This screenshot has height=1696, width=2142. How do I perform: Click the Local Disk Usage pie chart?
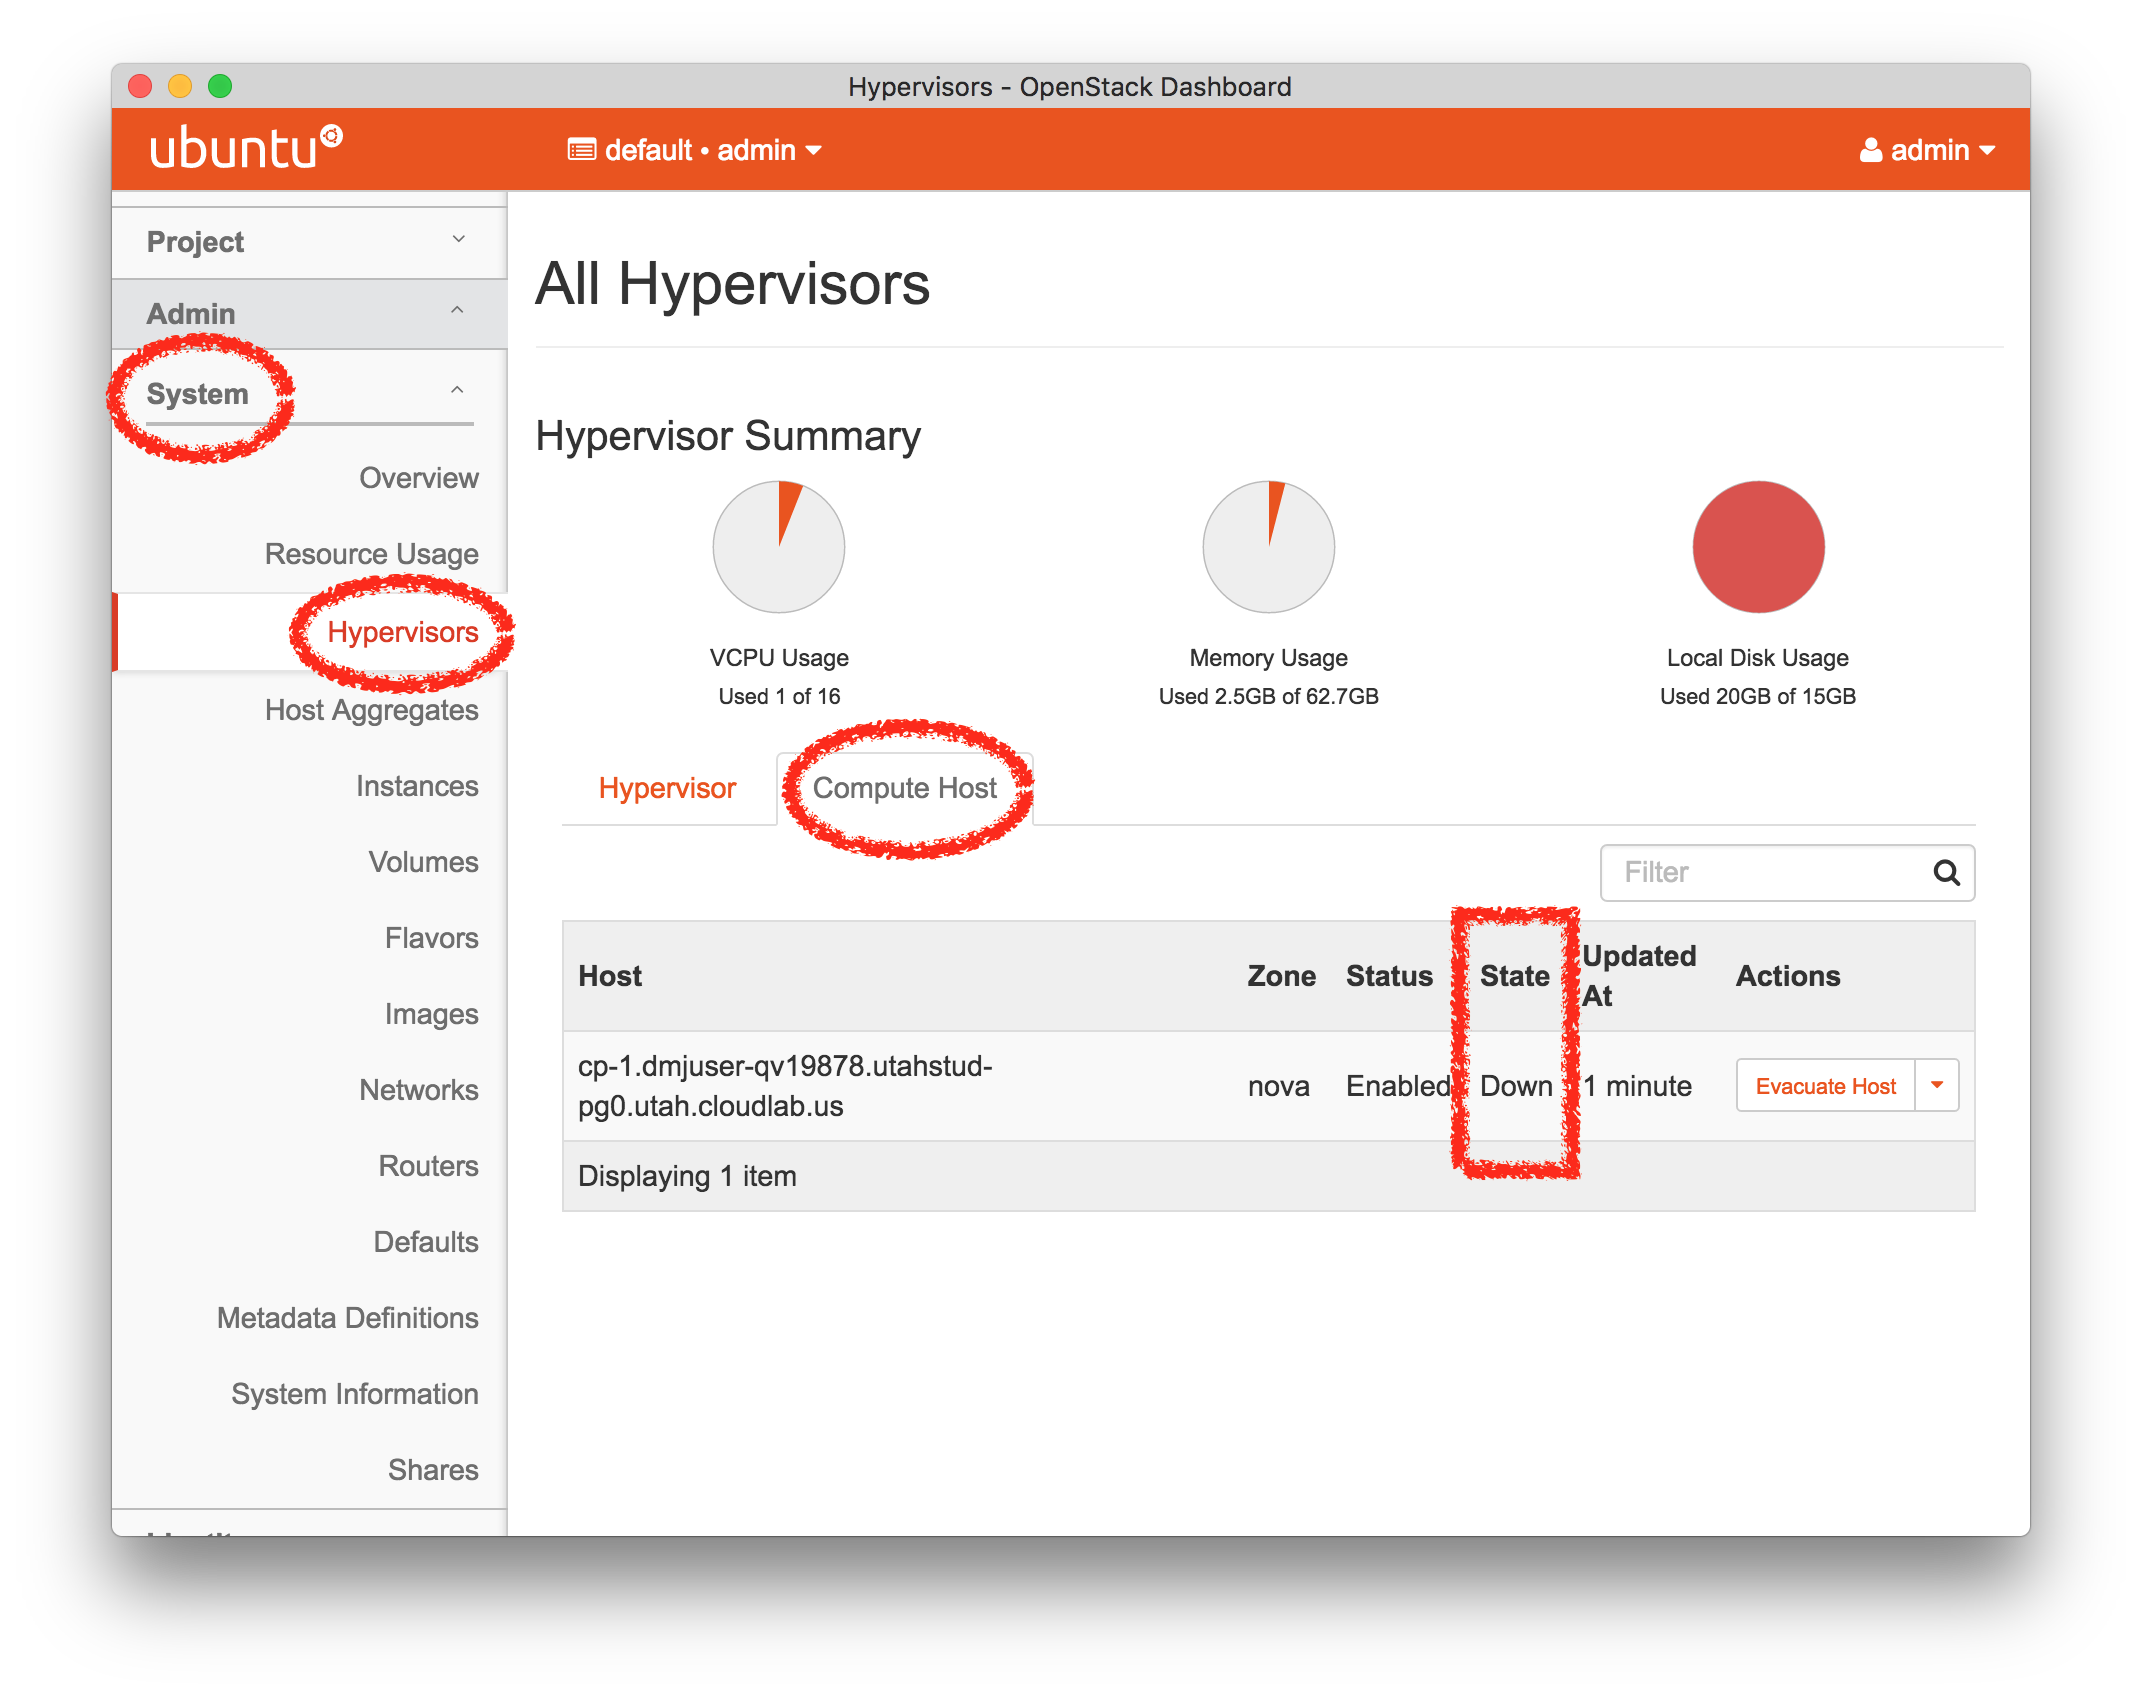click(1758, 547)
